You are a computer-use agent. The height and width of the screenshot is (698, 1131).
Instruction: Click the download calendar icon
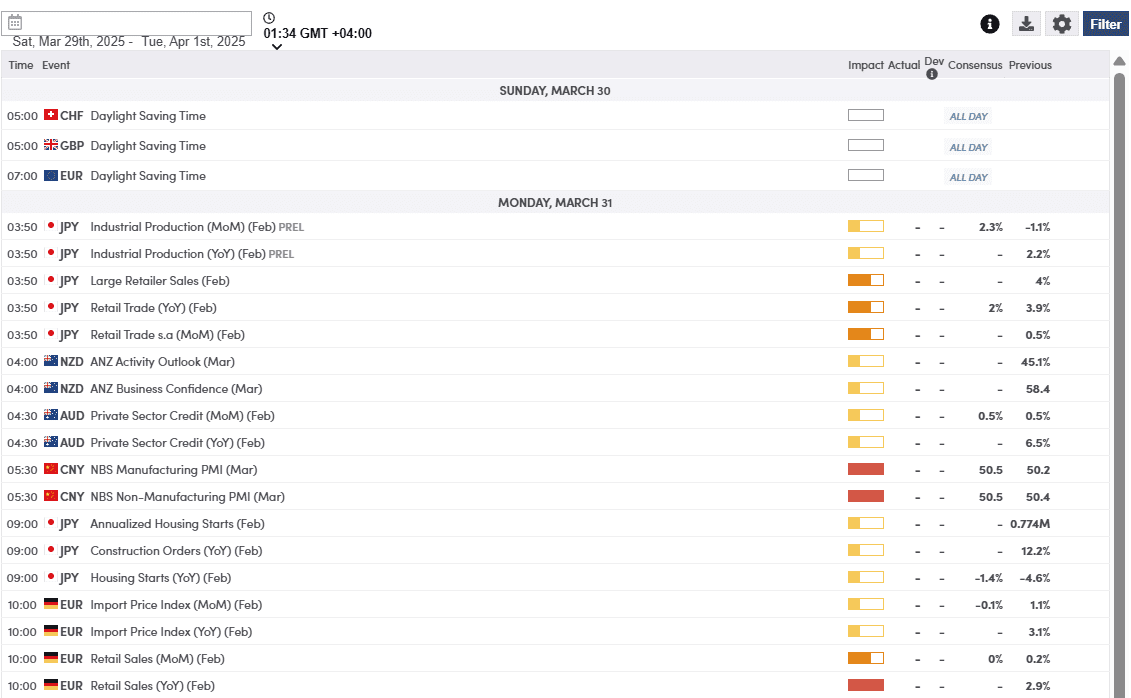click(x=1026, y=24)
